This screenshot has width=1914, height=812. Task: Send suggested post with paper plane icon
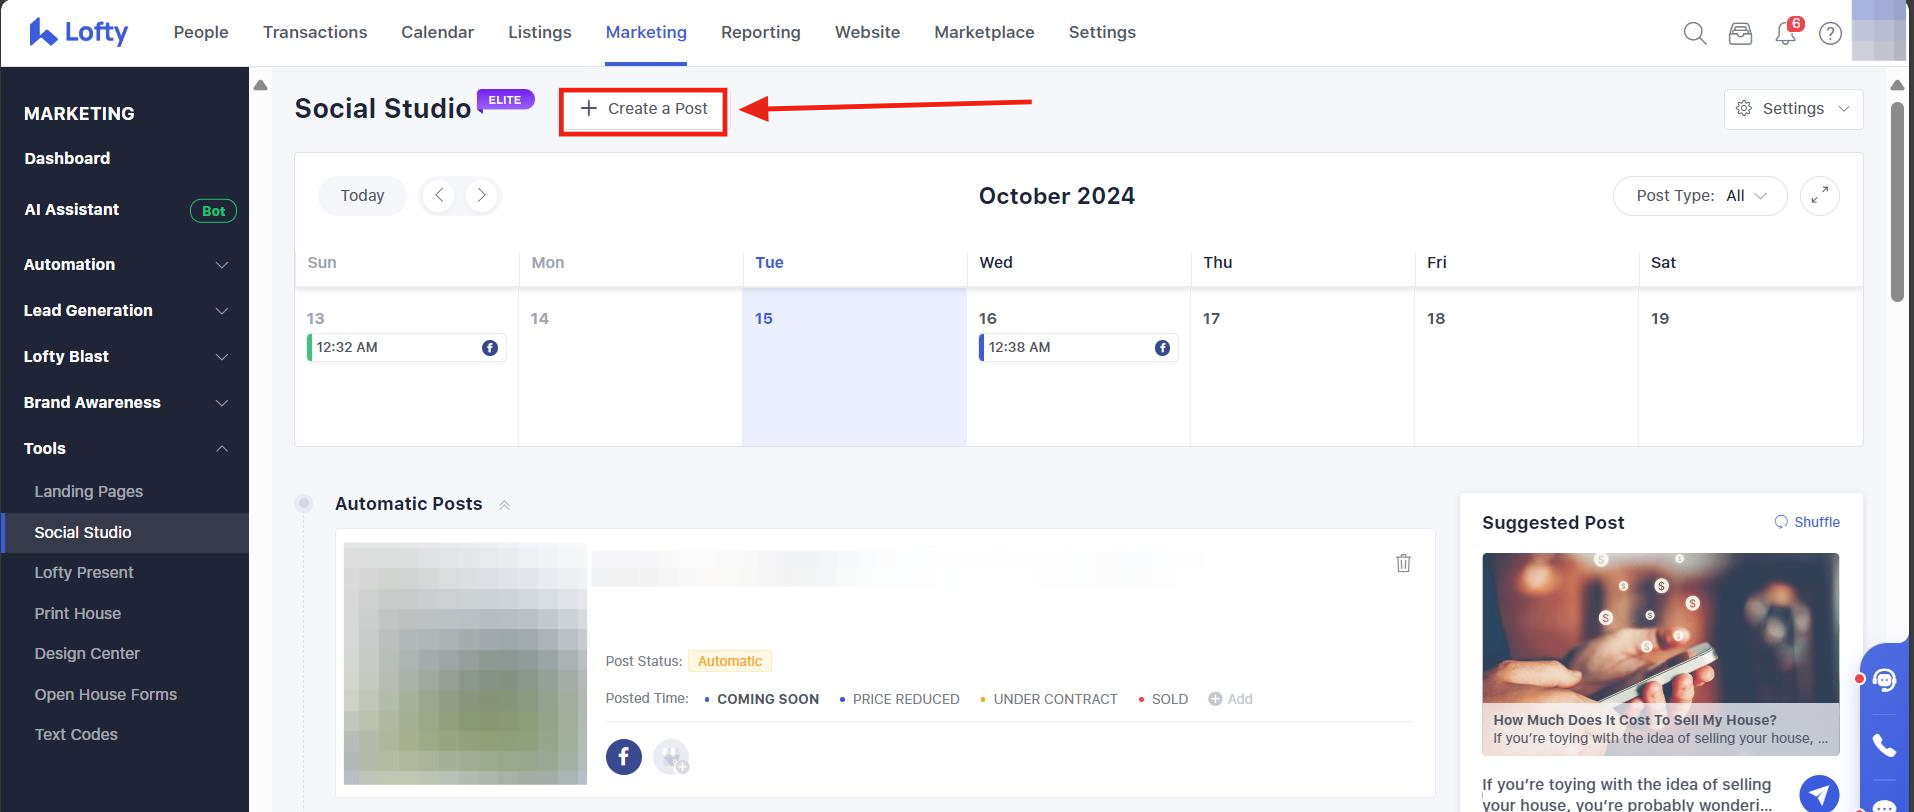[x=1818, y=794]
